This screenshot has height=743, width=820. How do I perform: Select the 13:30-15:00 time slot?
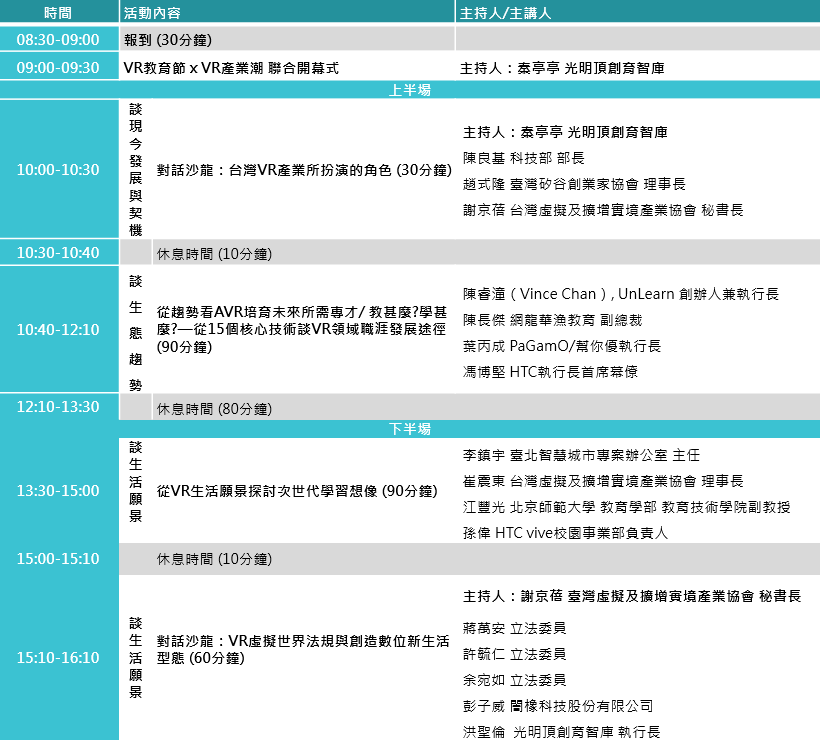coord(58,490)
